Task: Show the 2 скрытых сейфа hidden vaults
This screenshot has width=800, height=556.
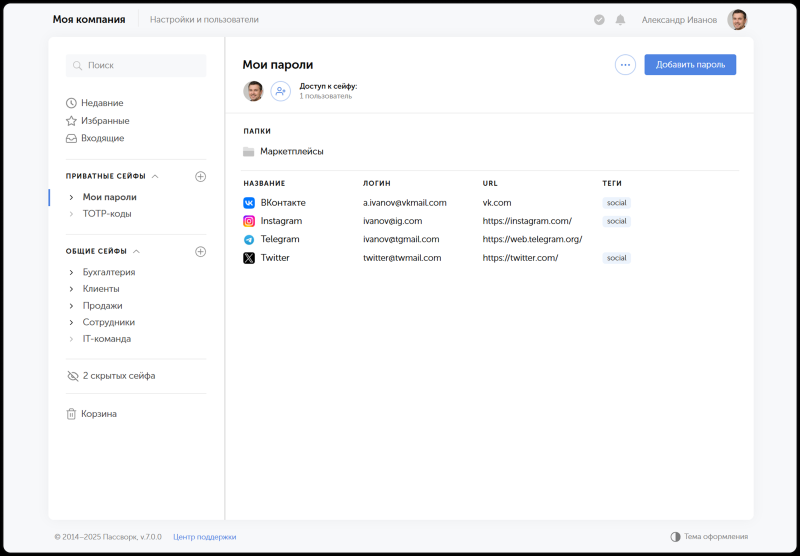Action: point(111,376)
